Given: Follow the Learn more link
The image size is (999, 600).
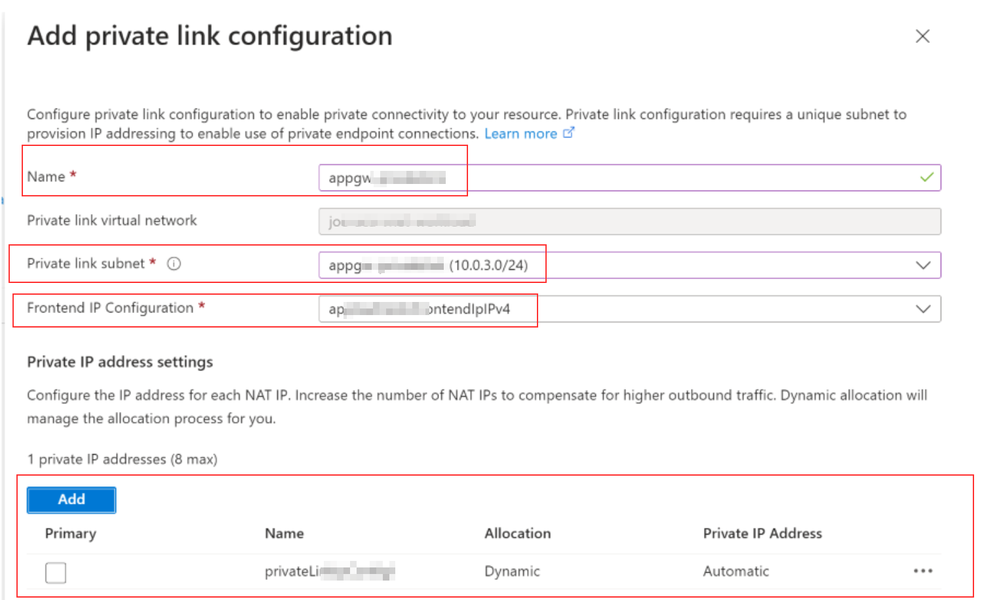Looking at the screenshot, I should (x=521, y=134).
